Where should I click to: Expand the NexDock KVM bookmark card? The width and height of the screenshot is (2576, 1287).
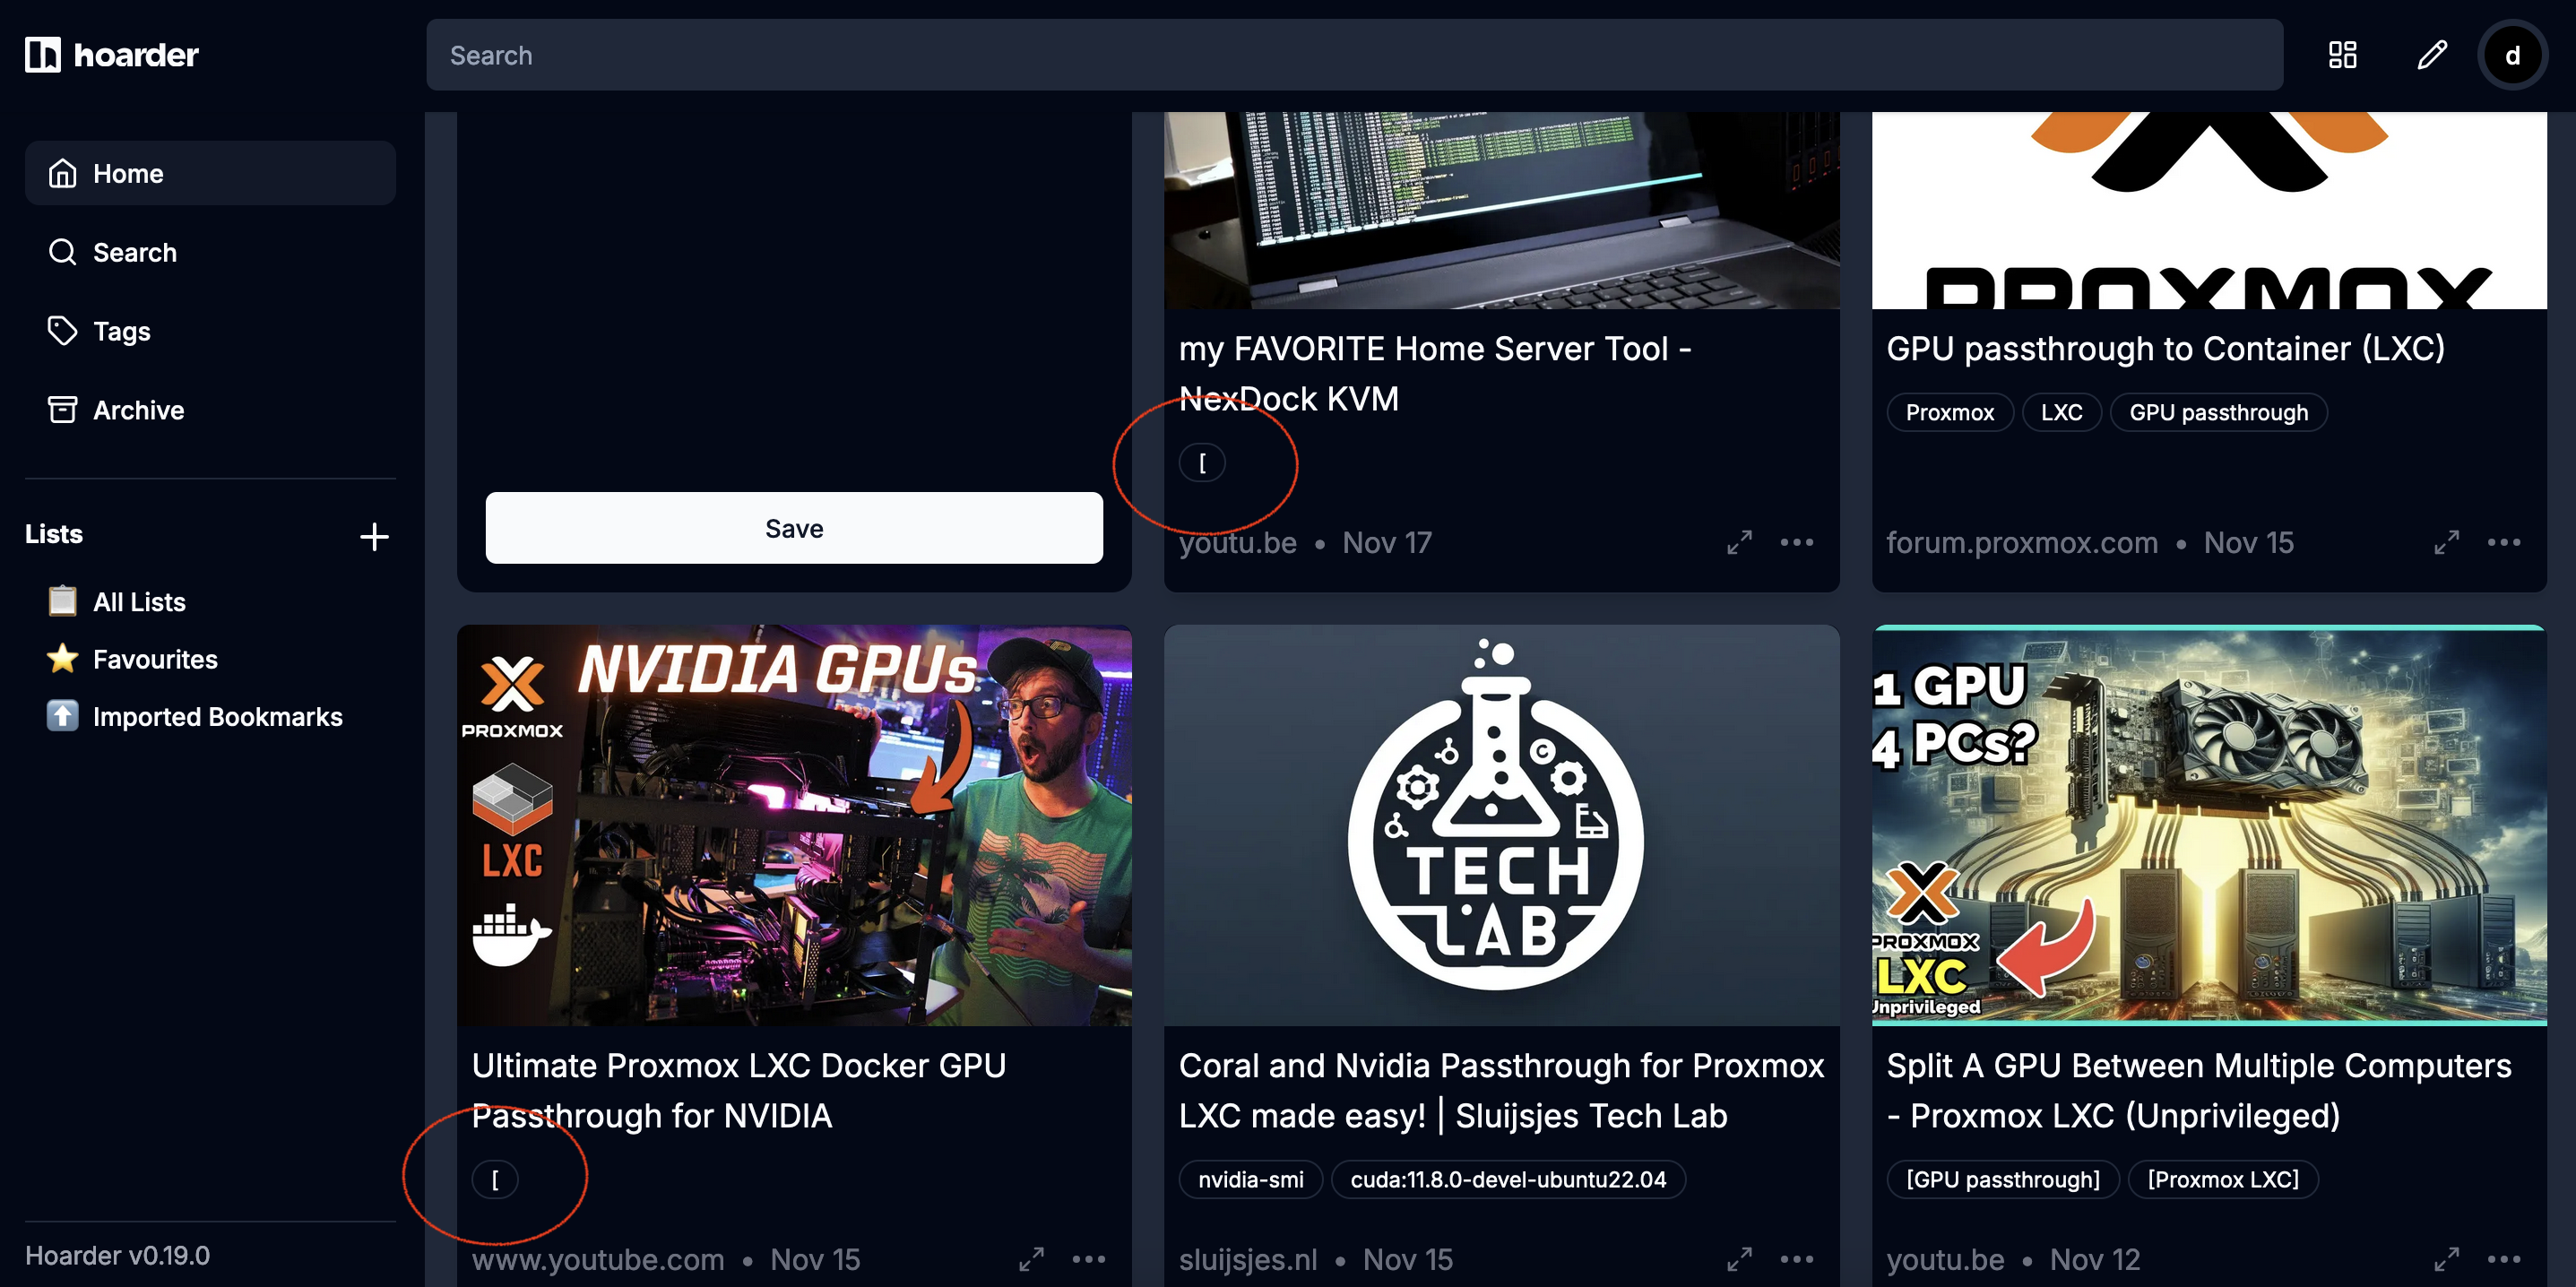point(1739,542)
